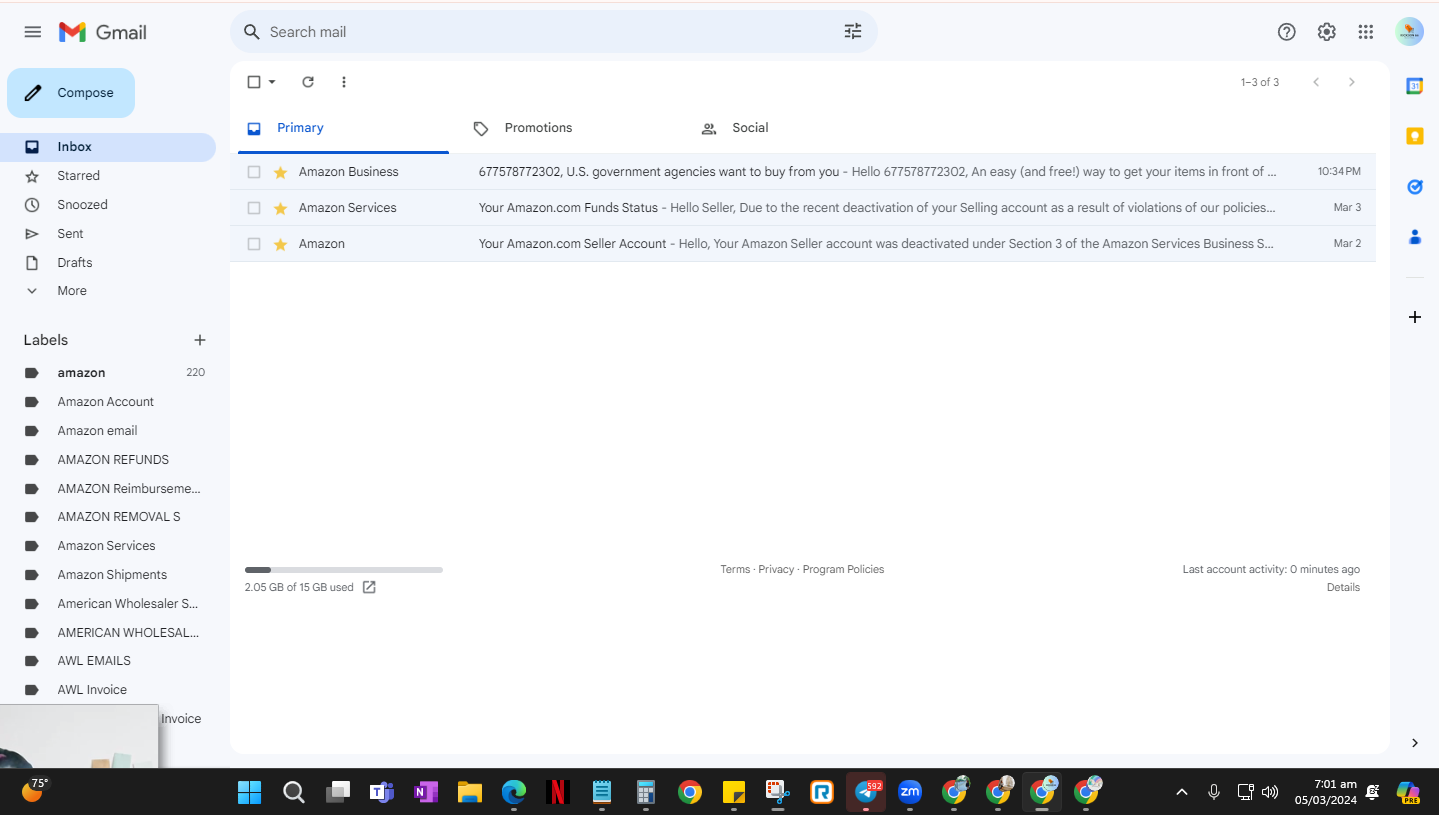Select the Funds Status email checkbox
The height and width of the screenshot is (815, 1439).
pos(254,208)
